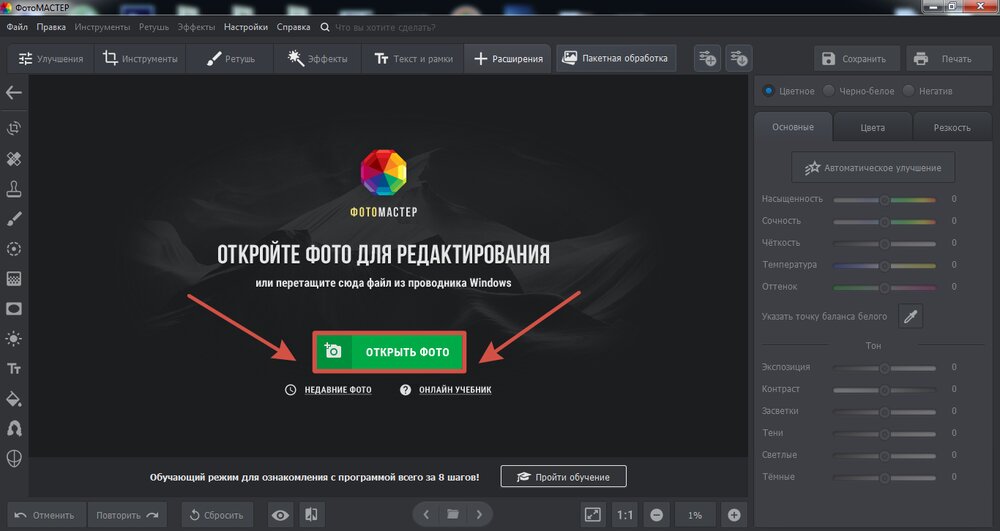Open the Эффекты toolbar tab
This screenshot has width=1000, height=531.
coord(318,59)
